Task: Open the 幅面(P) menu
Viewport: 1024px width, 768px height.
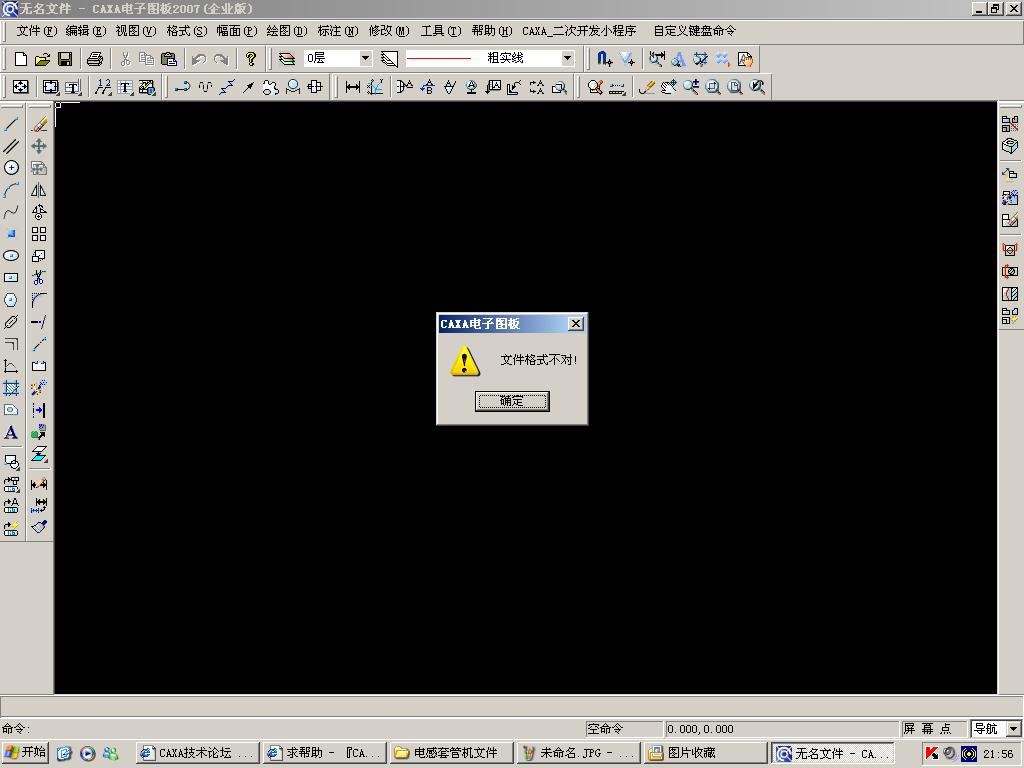Action: tap(237, 31)
